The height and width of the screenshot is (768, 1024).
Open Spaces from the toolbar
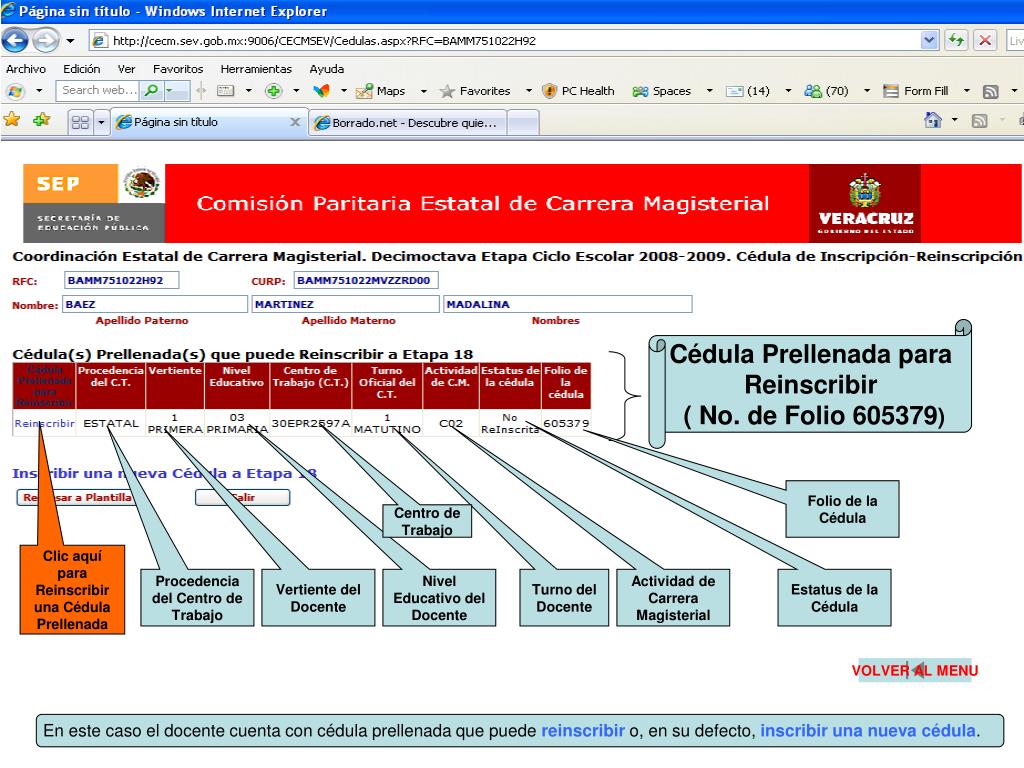(x=662, y=91)
